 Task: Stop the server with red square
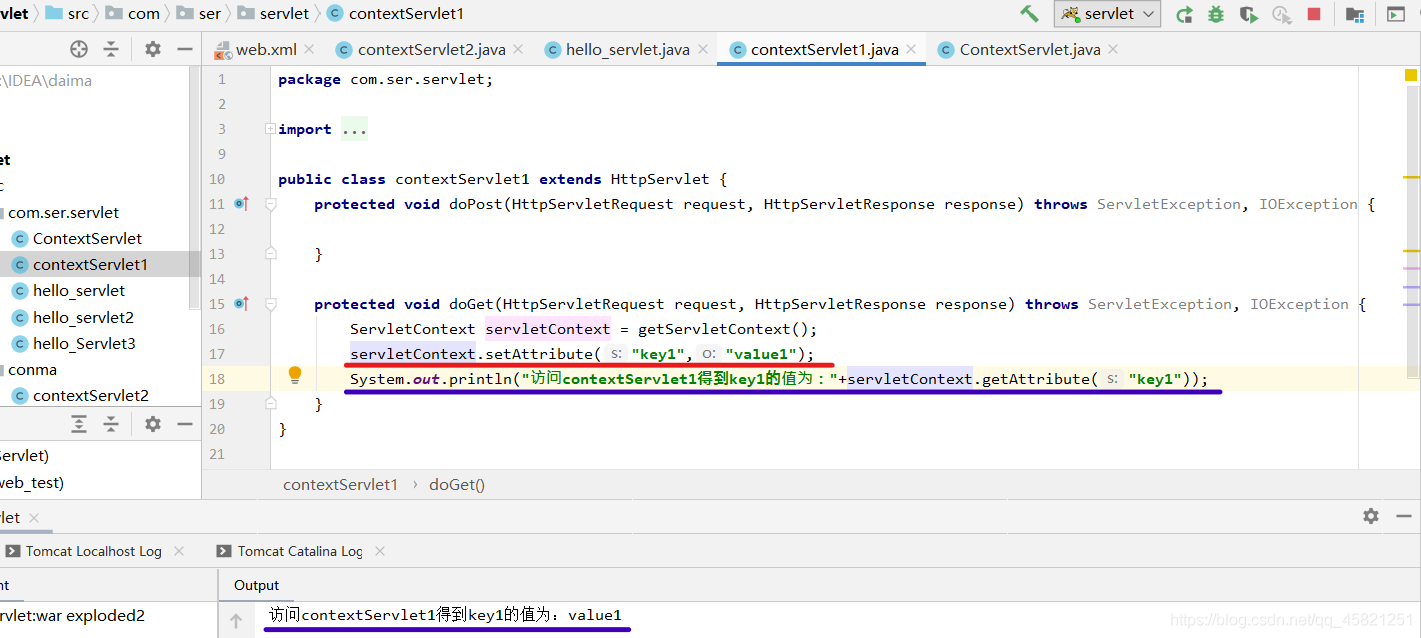(1314, 14)
